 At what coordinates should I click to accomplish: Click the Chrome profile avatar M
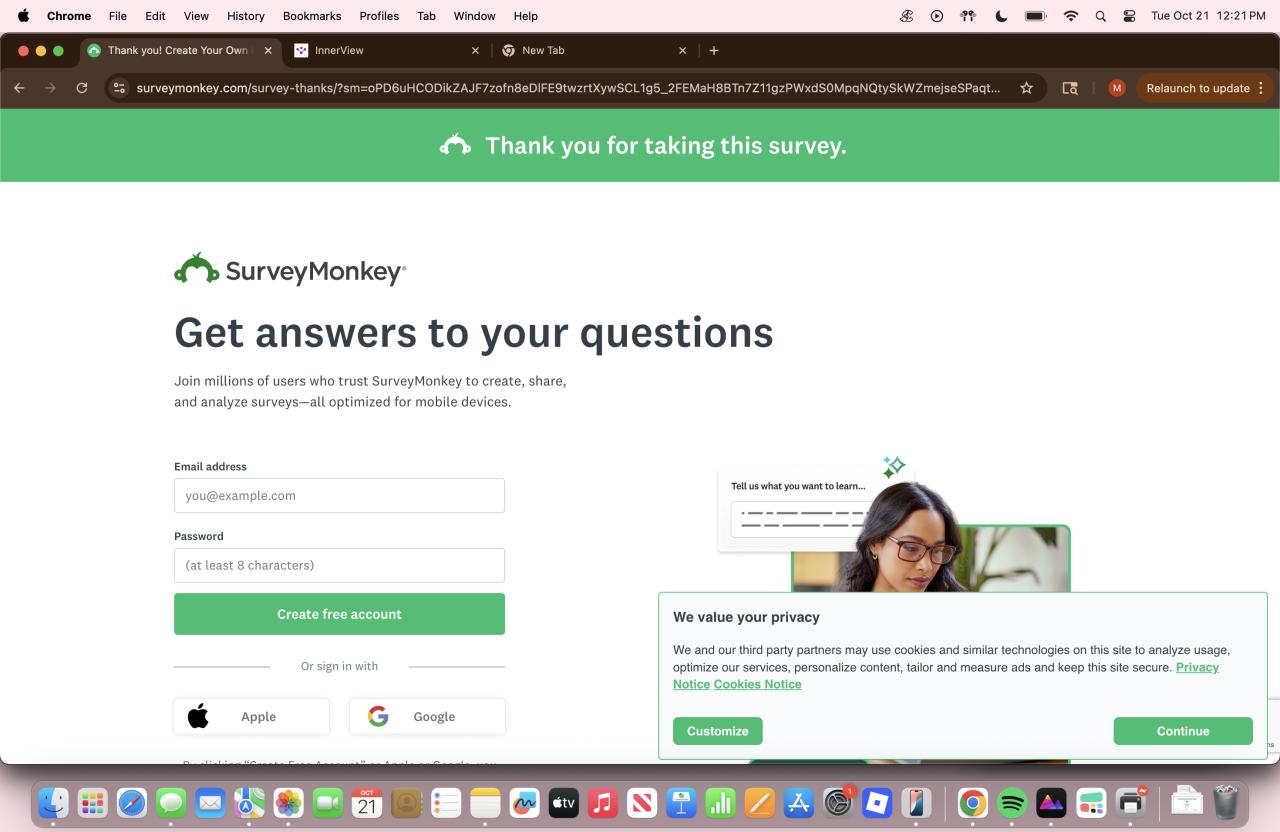tap(1117, 88)
